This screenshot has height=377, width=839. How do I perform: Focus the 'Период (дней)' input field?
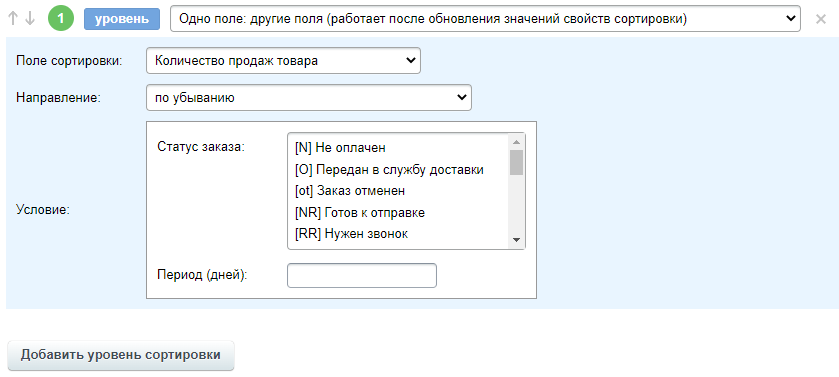362,275
